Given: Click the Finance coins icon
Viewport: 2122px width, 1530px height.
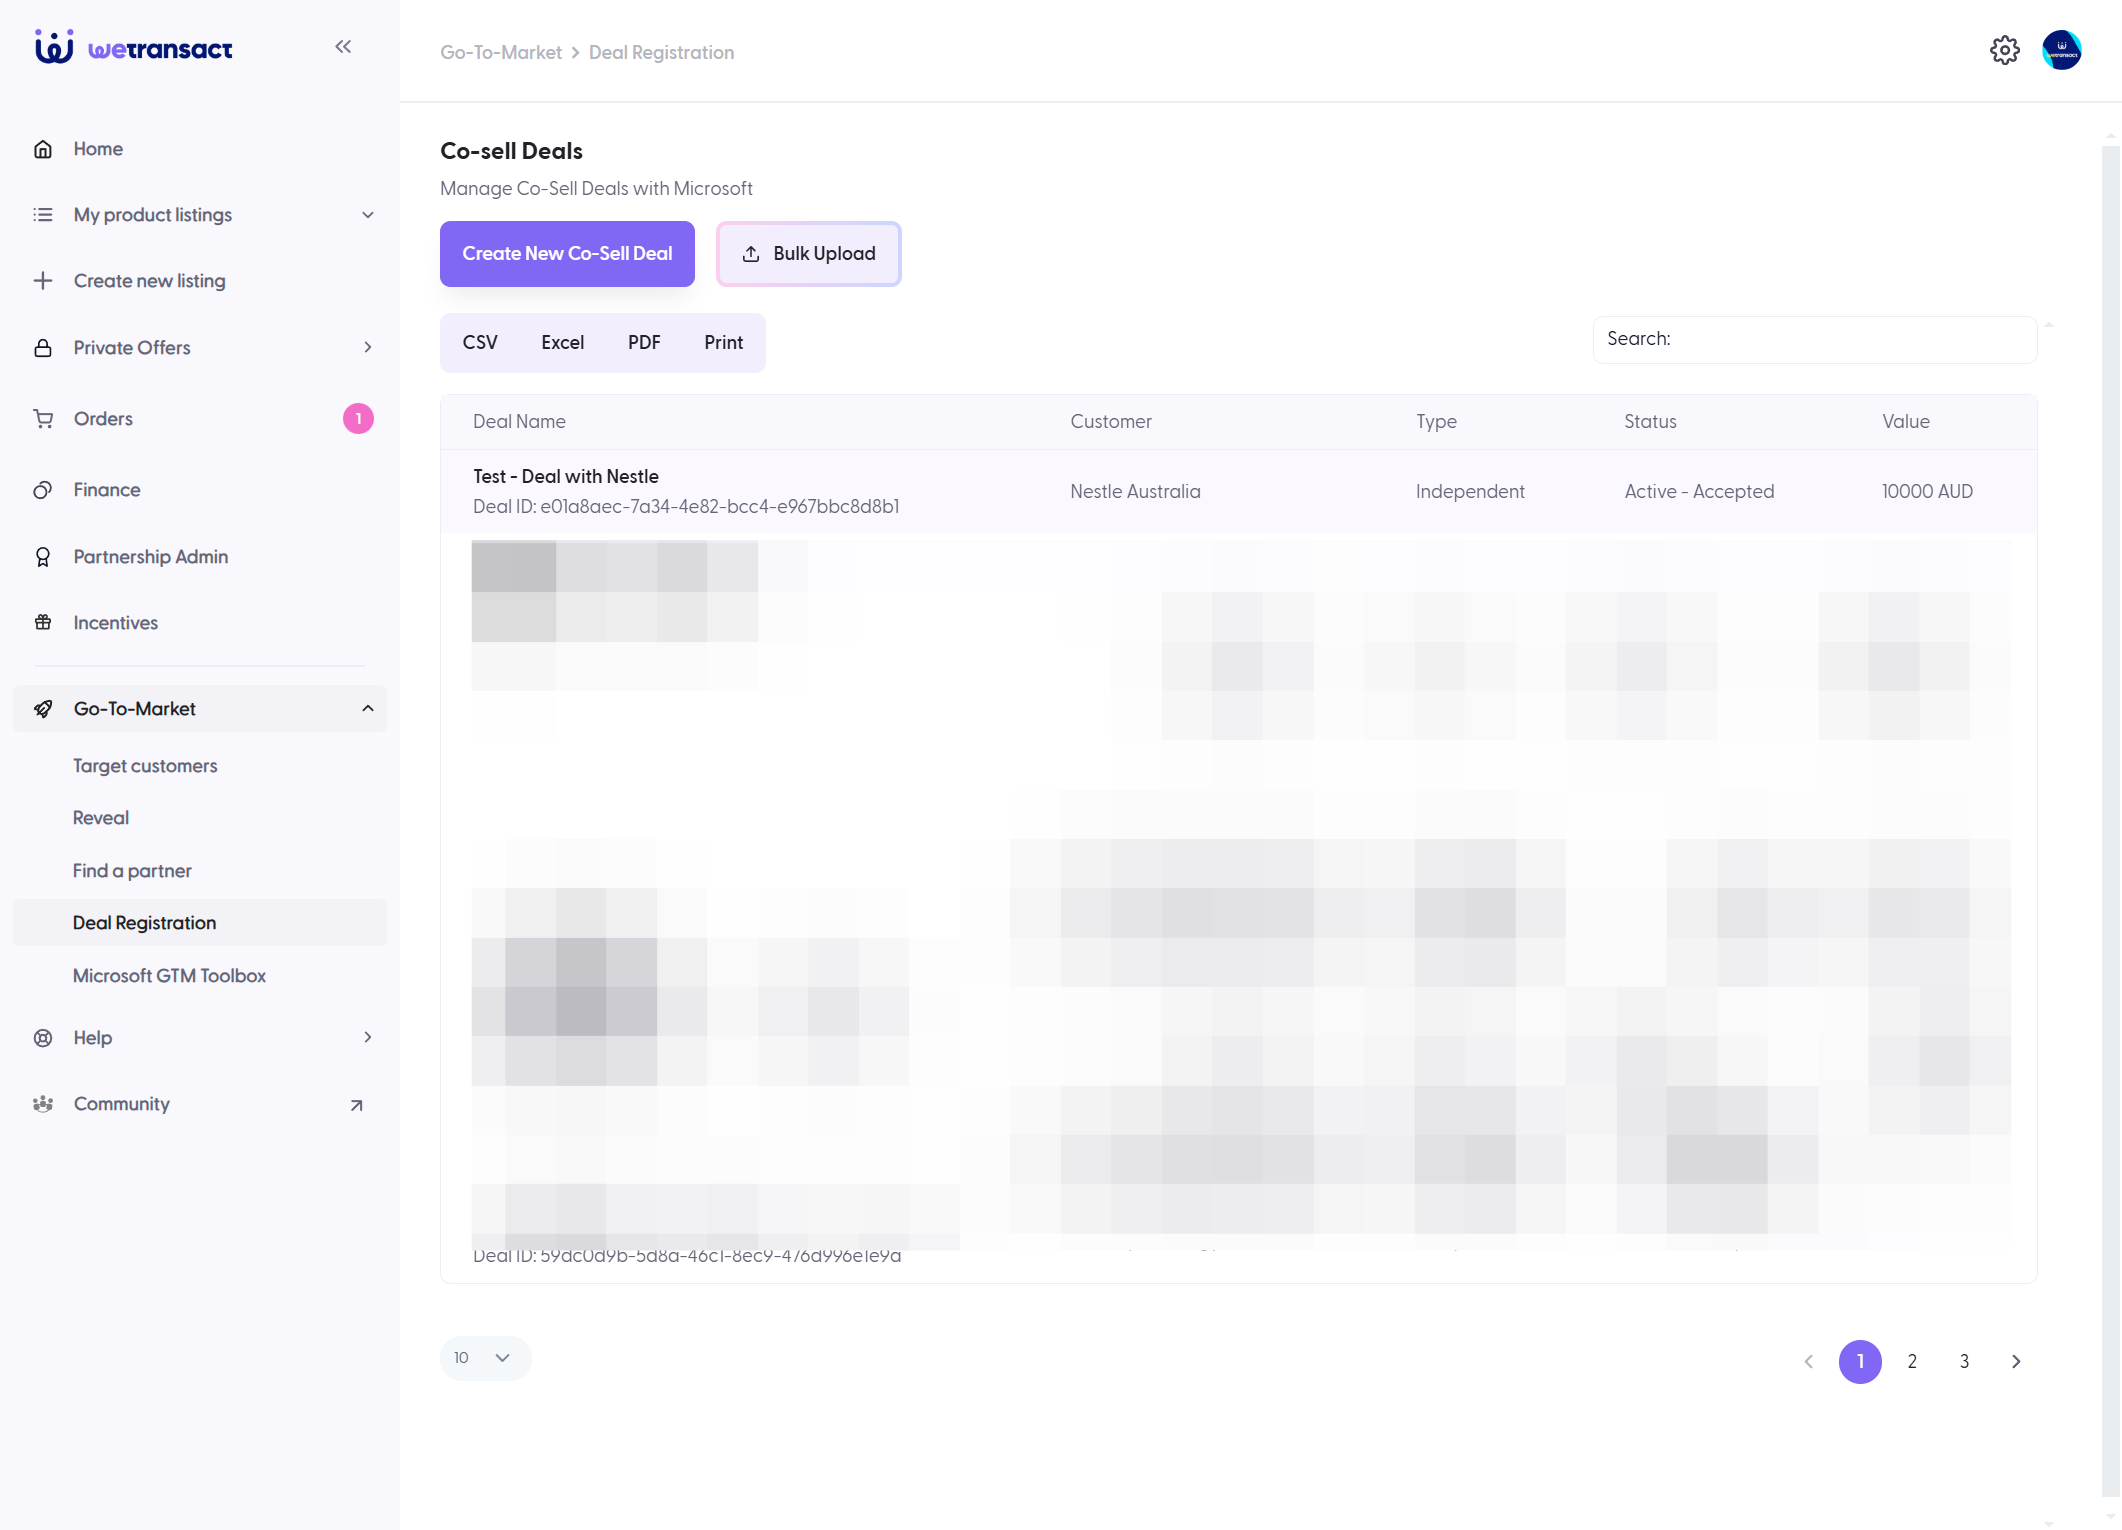Looking at the screenshot, I should (43, 490).
